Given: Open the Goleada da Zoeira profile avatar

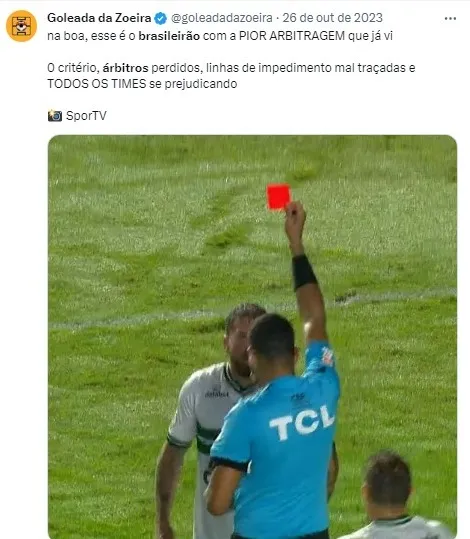Looking at the screenshot, I should pos(21,26).
